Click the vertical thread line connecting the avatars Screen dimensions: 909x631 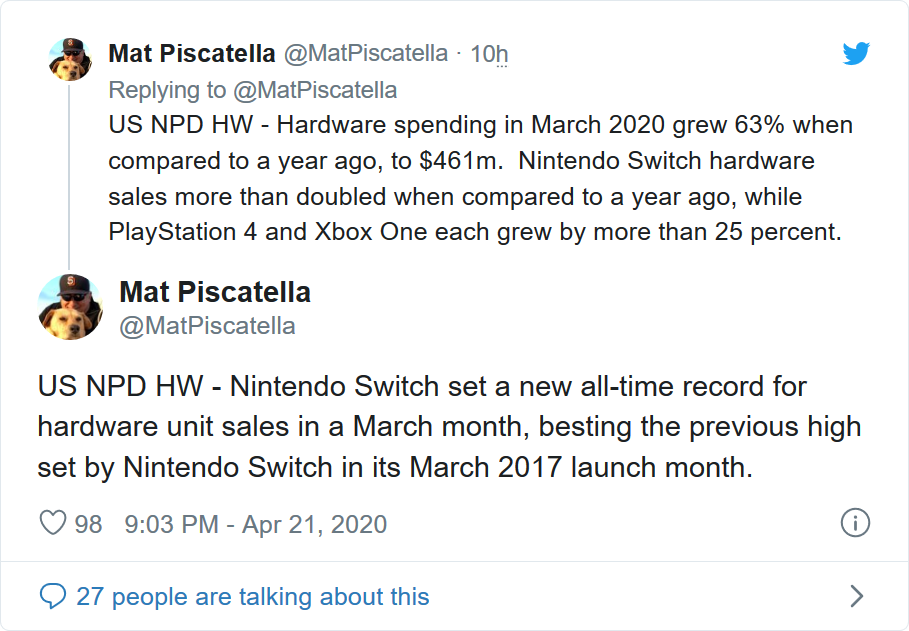click(70, 180)
